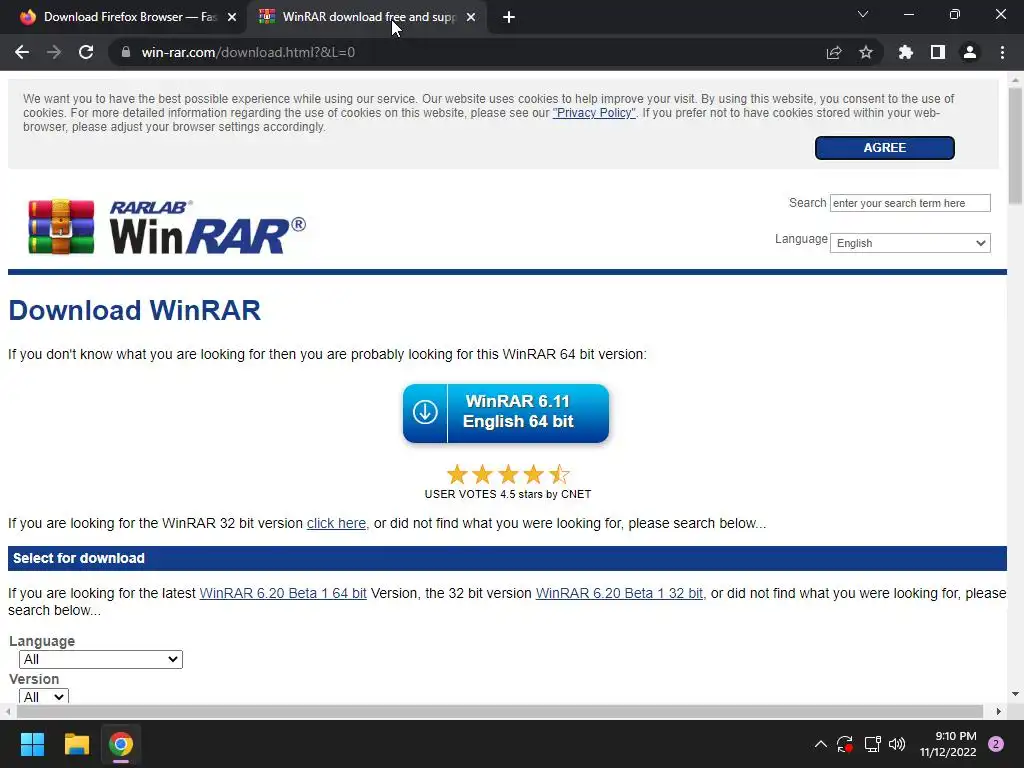Click the AGREE cookie button
1024x768 pixels.
[884, 148]
